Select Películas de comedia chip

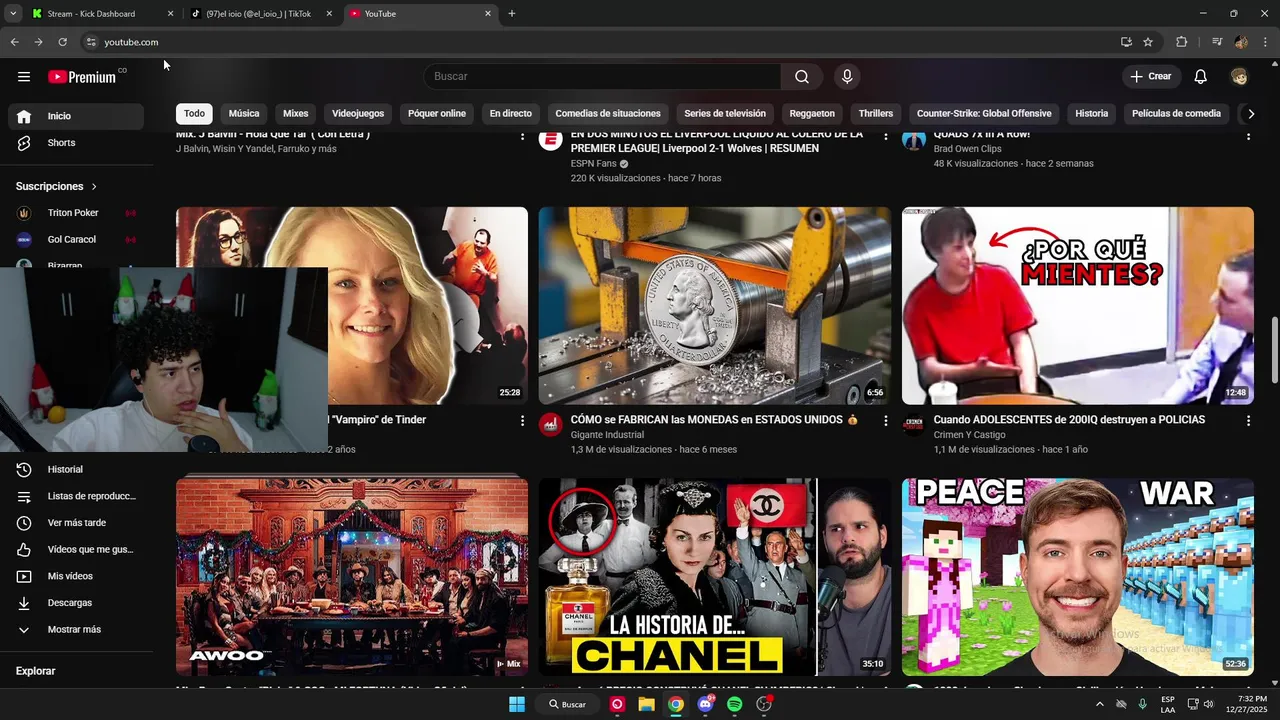point(1177,114)
